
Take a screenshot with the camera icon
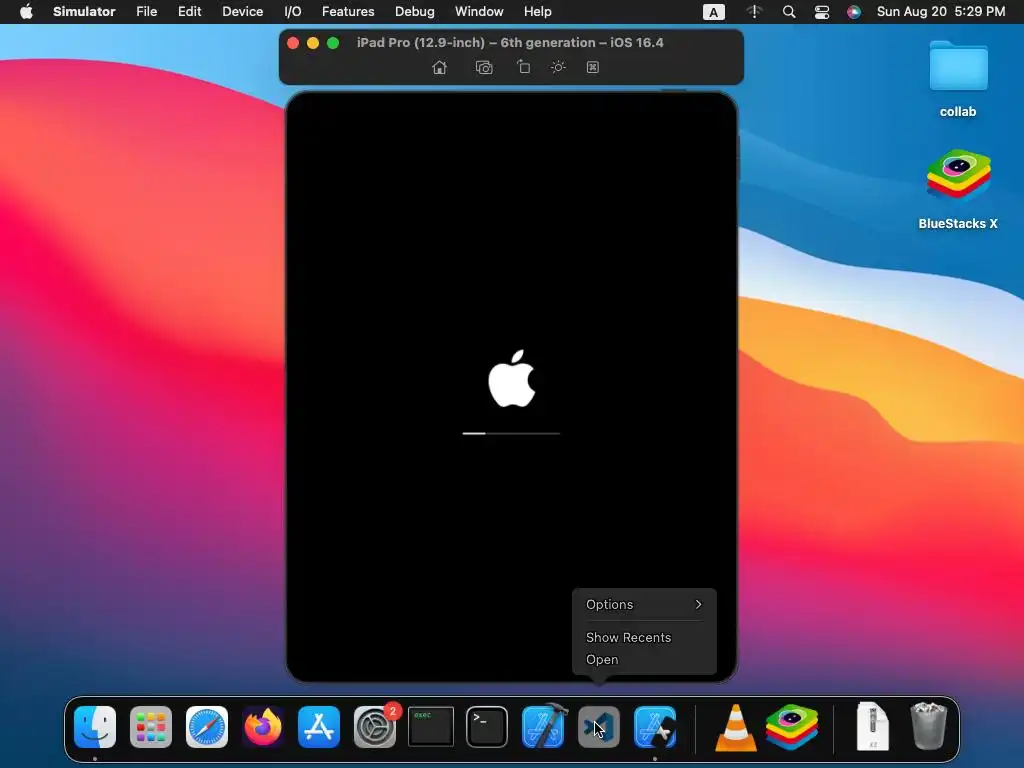tap(484, 67)
